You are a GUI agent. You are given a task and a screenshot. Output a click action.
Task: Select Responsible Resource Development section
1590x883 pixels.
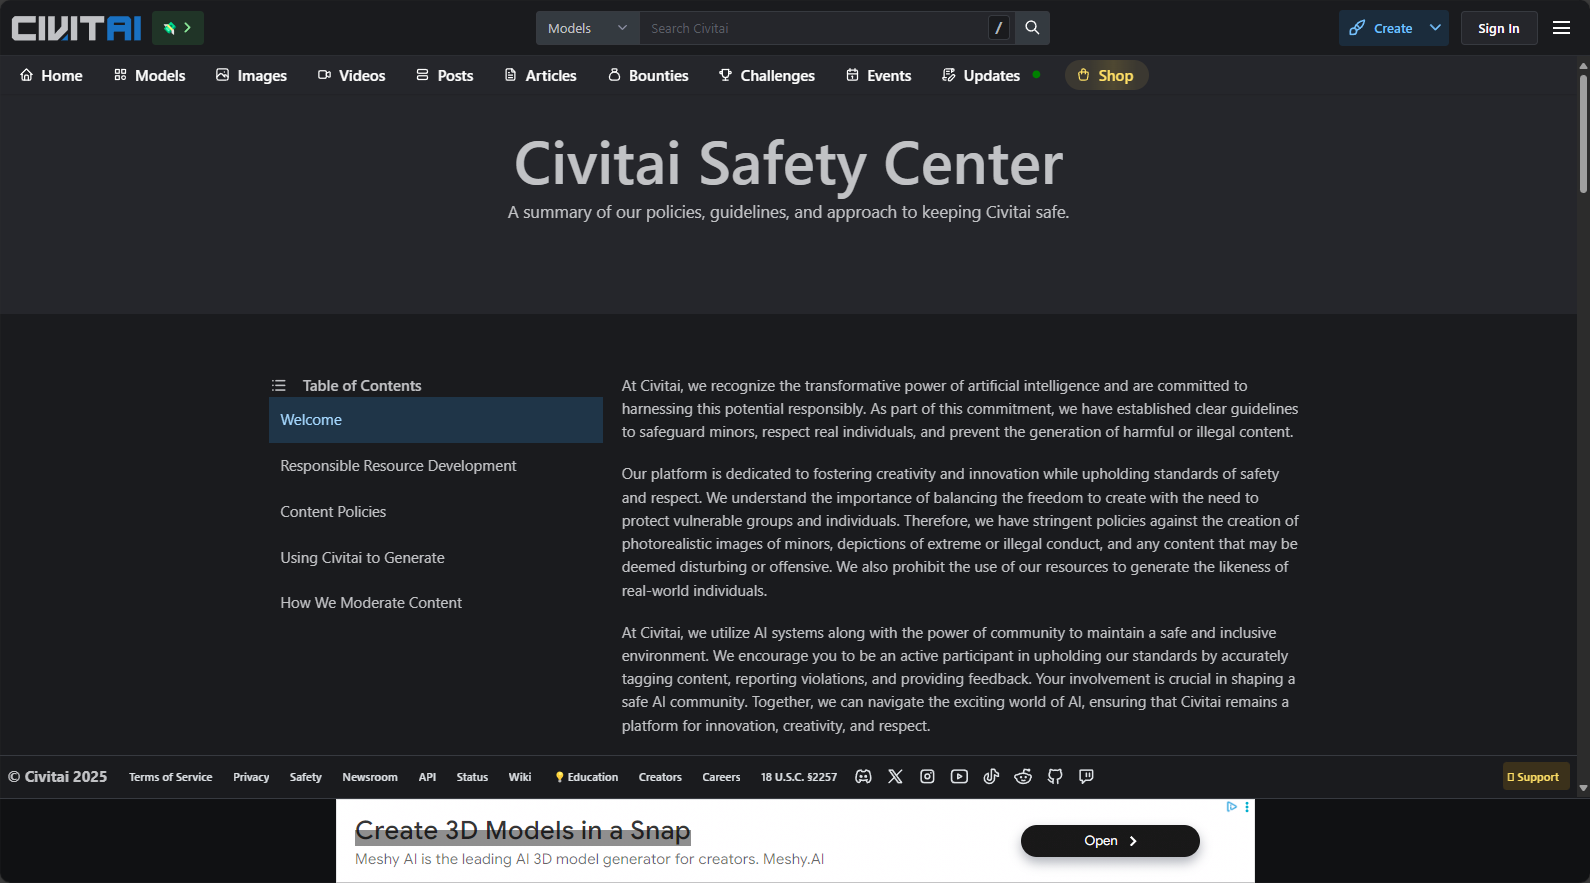[x=436, y=466]
